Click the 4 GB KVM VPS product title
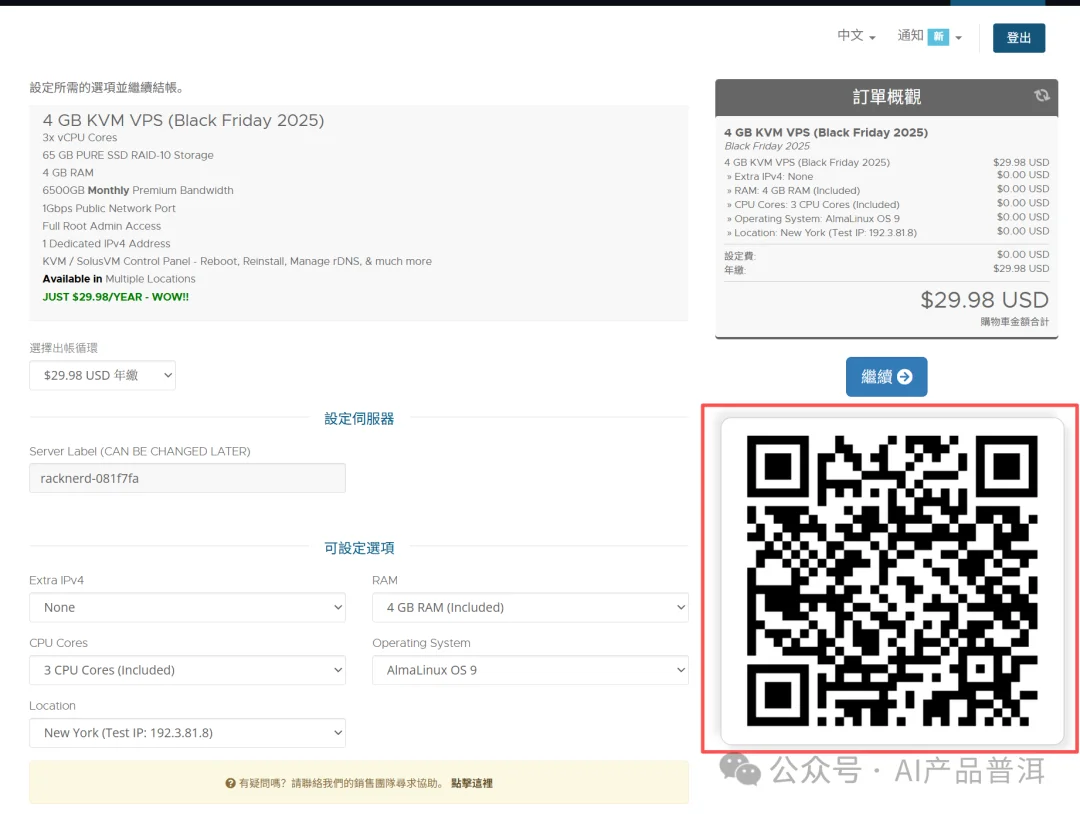Image resolution: width=1080 pixels, height=814 pixels. click(x=183, y=120)
